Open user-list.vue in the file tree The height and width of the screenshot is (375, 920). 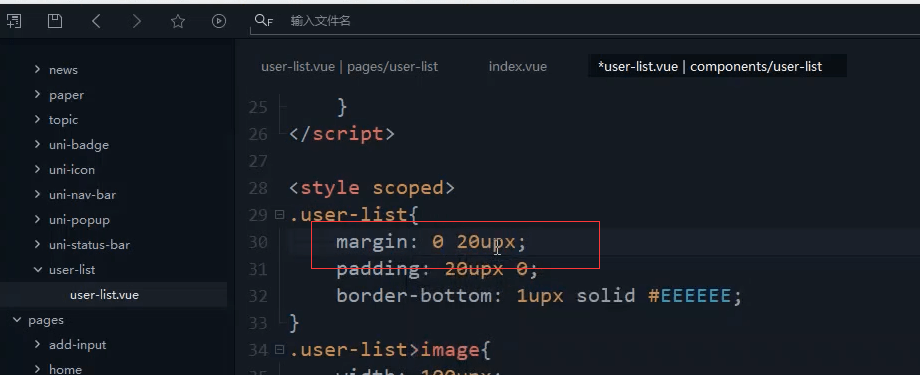click(104, 295)
